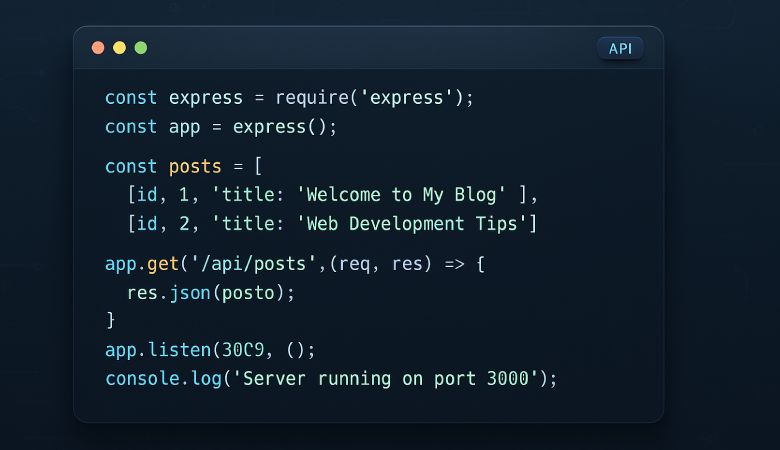Click the API badge
Viewport: 780px width, 450px height.
[x=620, y=49]
